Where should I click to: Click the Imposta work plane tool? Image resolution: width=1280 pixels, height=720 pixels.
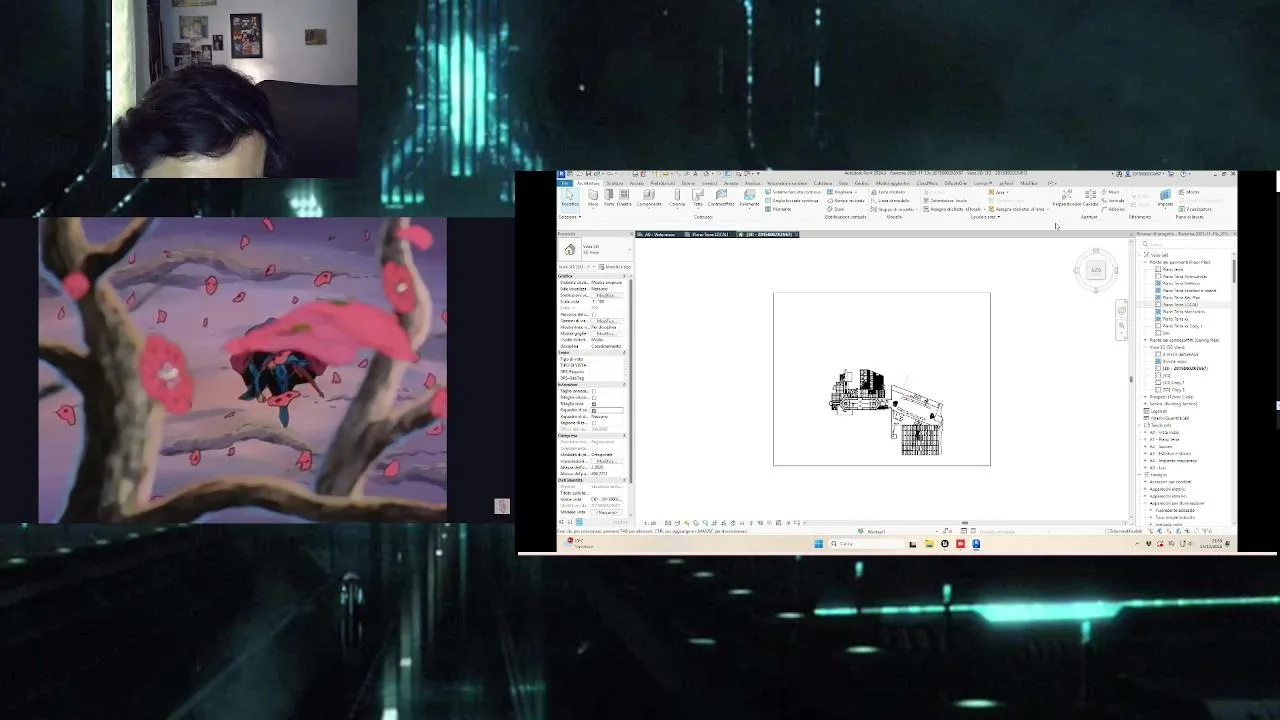(1165, 199)
